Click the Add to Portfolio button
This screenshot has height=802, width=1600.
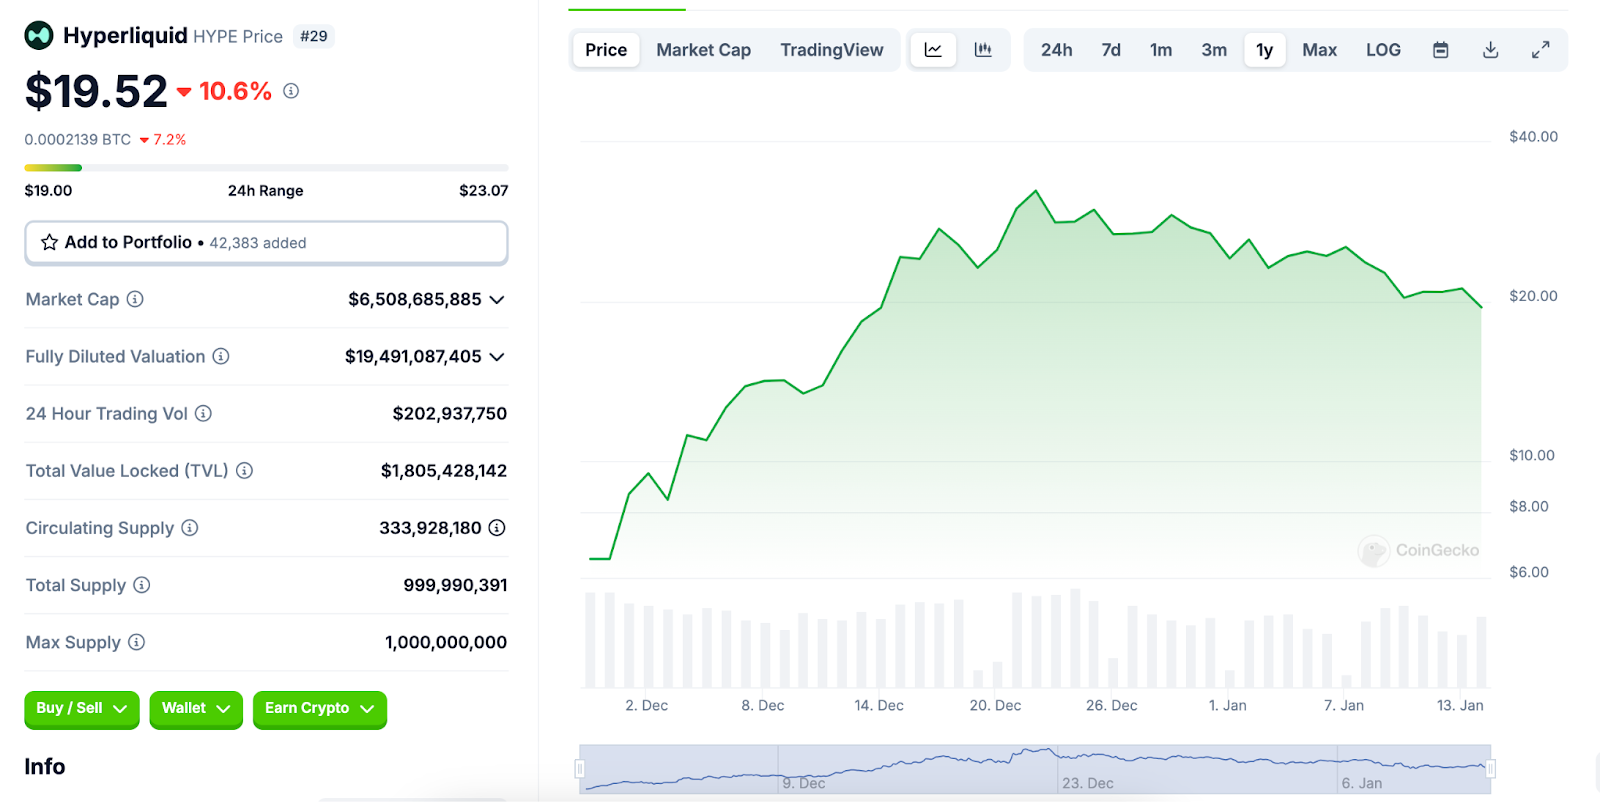pos(266,243)
